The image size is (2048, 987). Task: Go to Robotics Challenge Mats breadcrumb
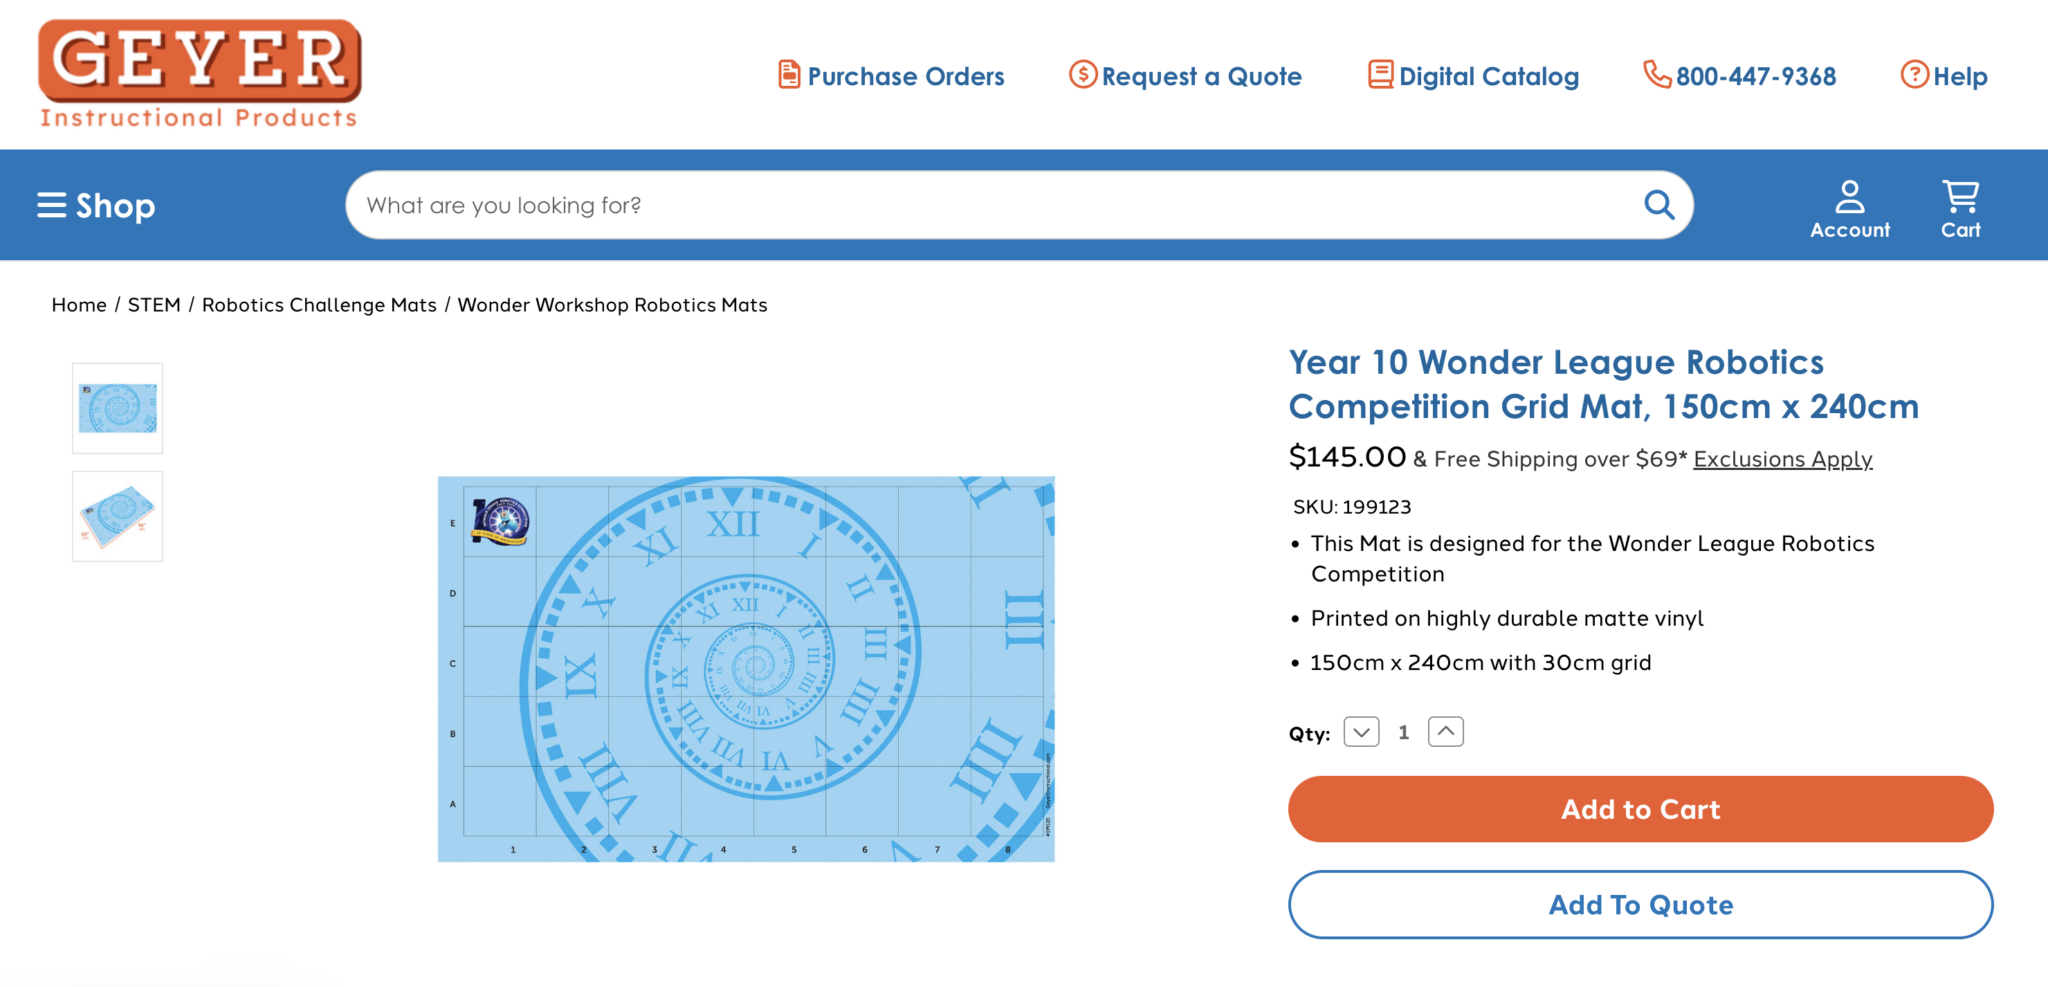tap(318, 304)
